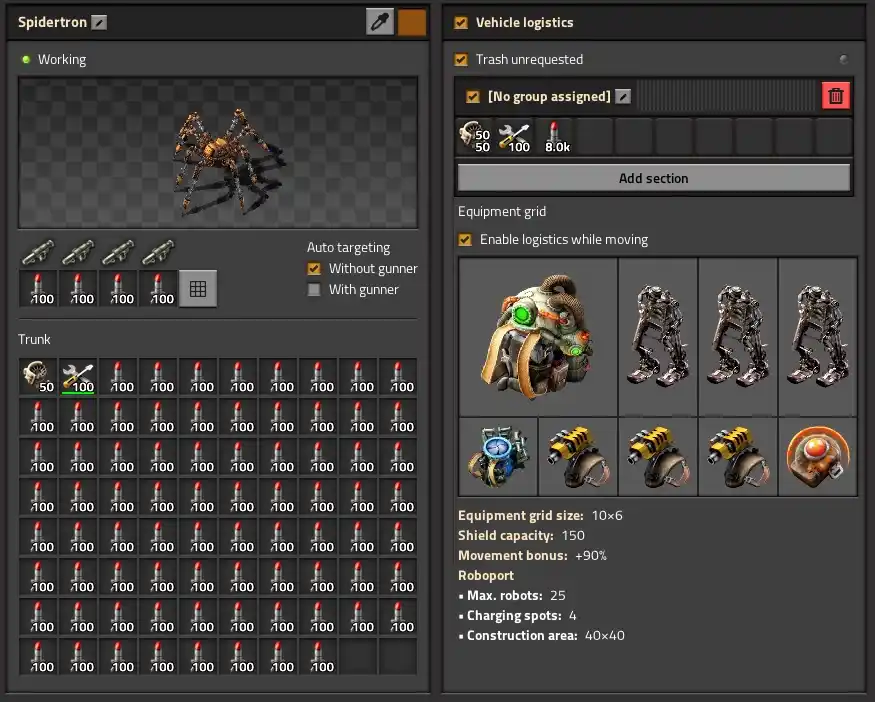Select the last exoskeleton in the equipment grid
Viewport: 875px width, 702px height.
(x=818, y=337)
